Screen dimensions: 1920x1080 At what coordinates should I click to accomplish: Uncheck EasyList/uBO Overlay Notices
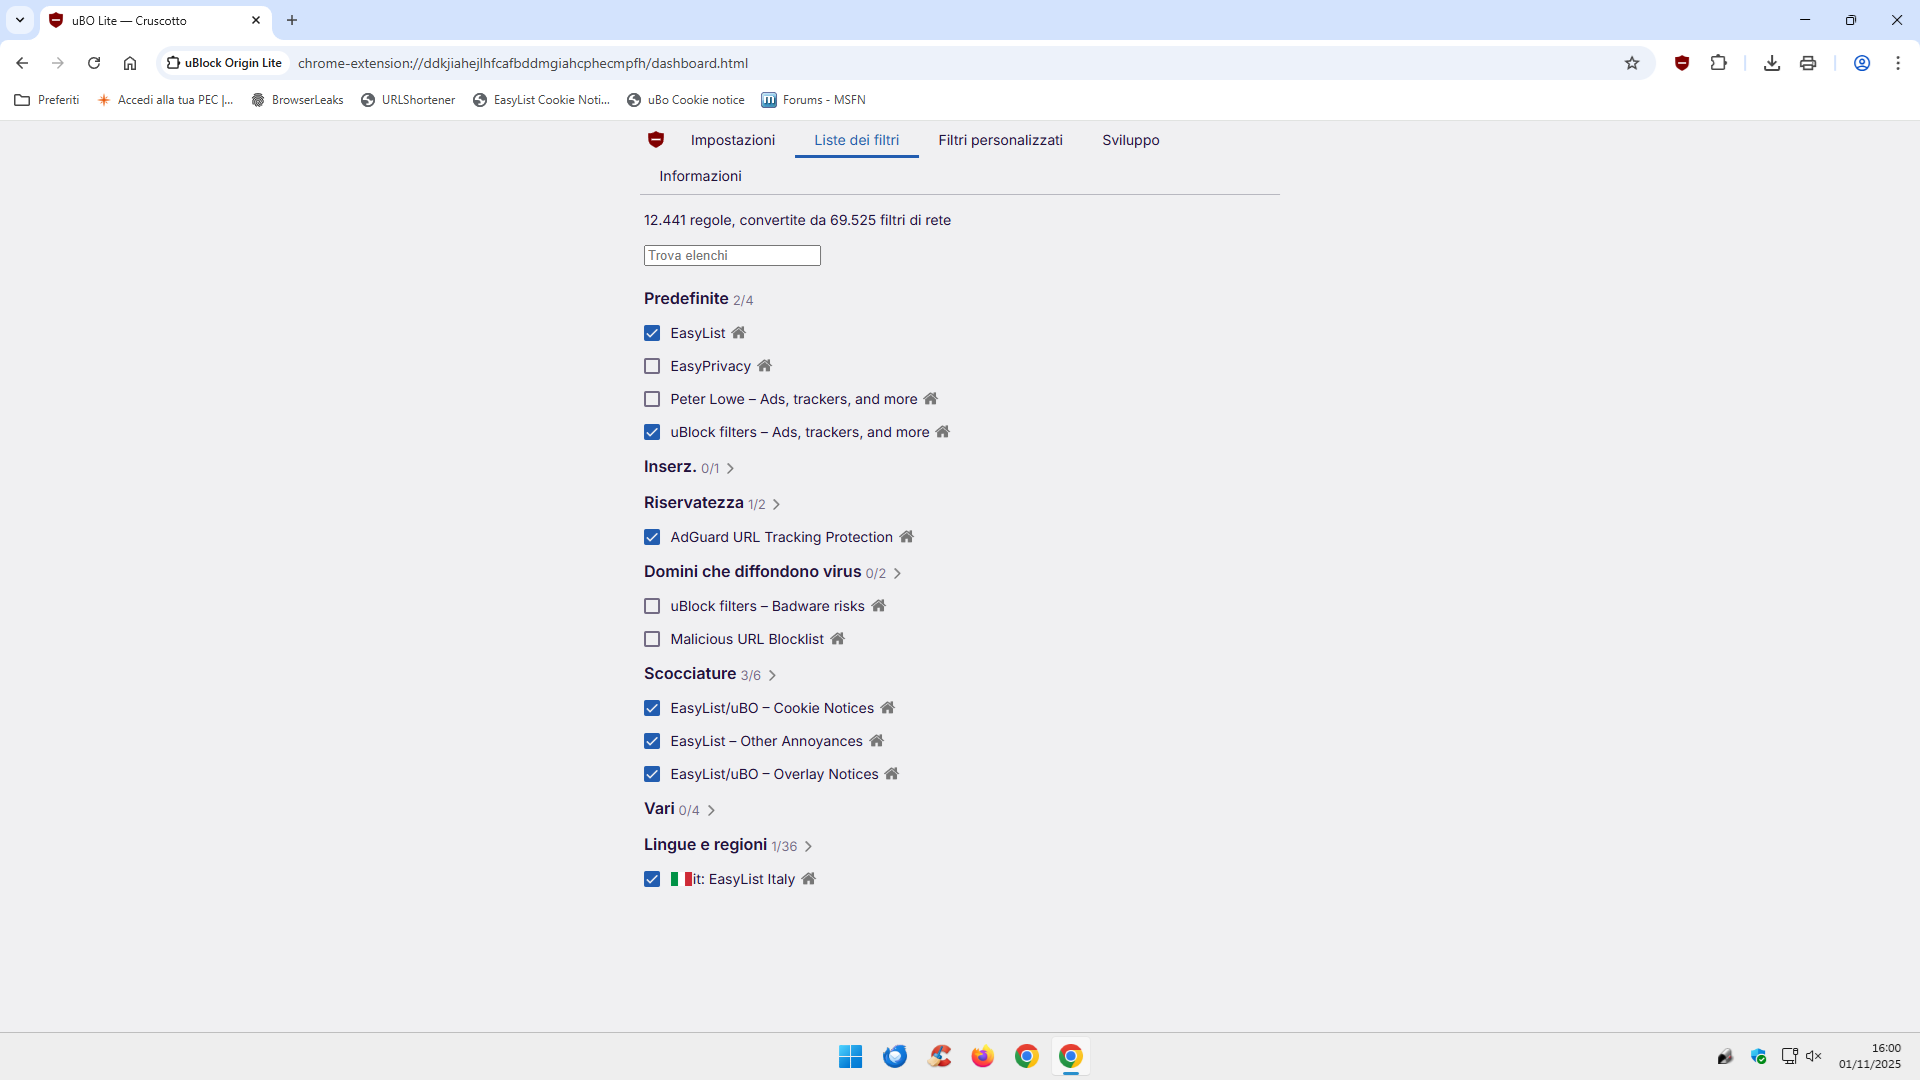[652, 774]
